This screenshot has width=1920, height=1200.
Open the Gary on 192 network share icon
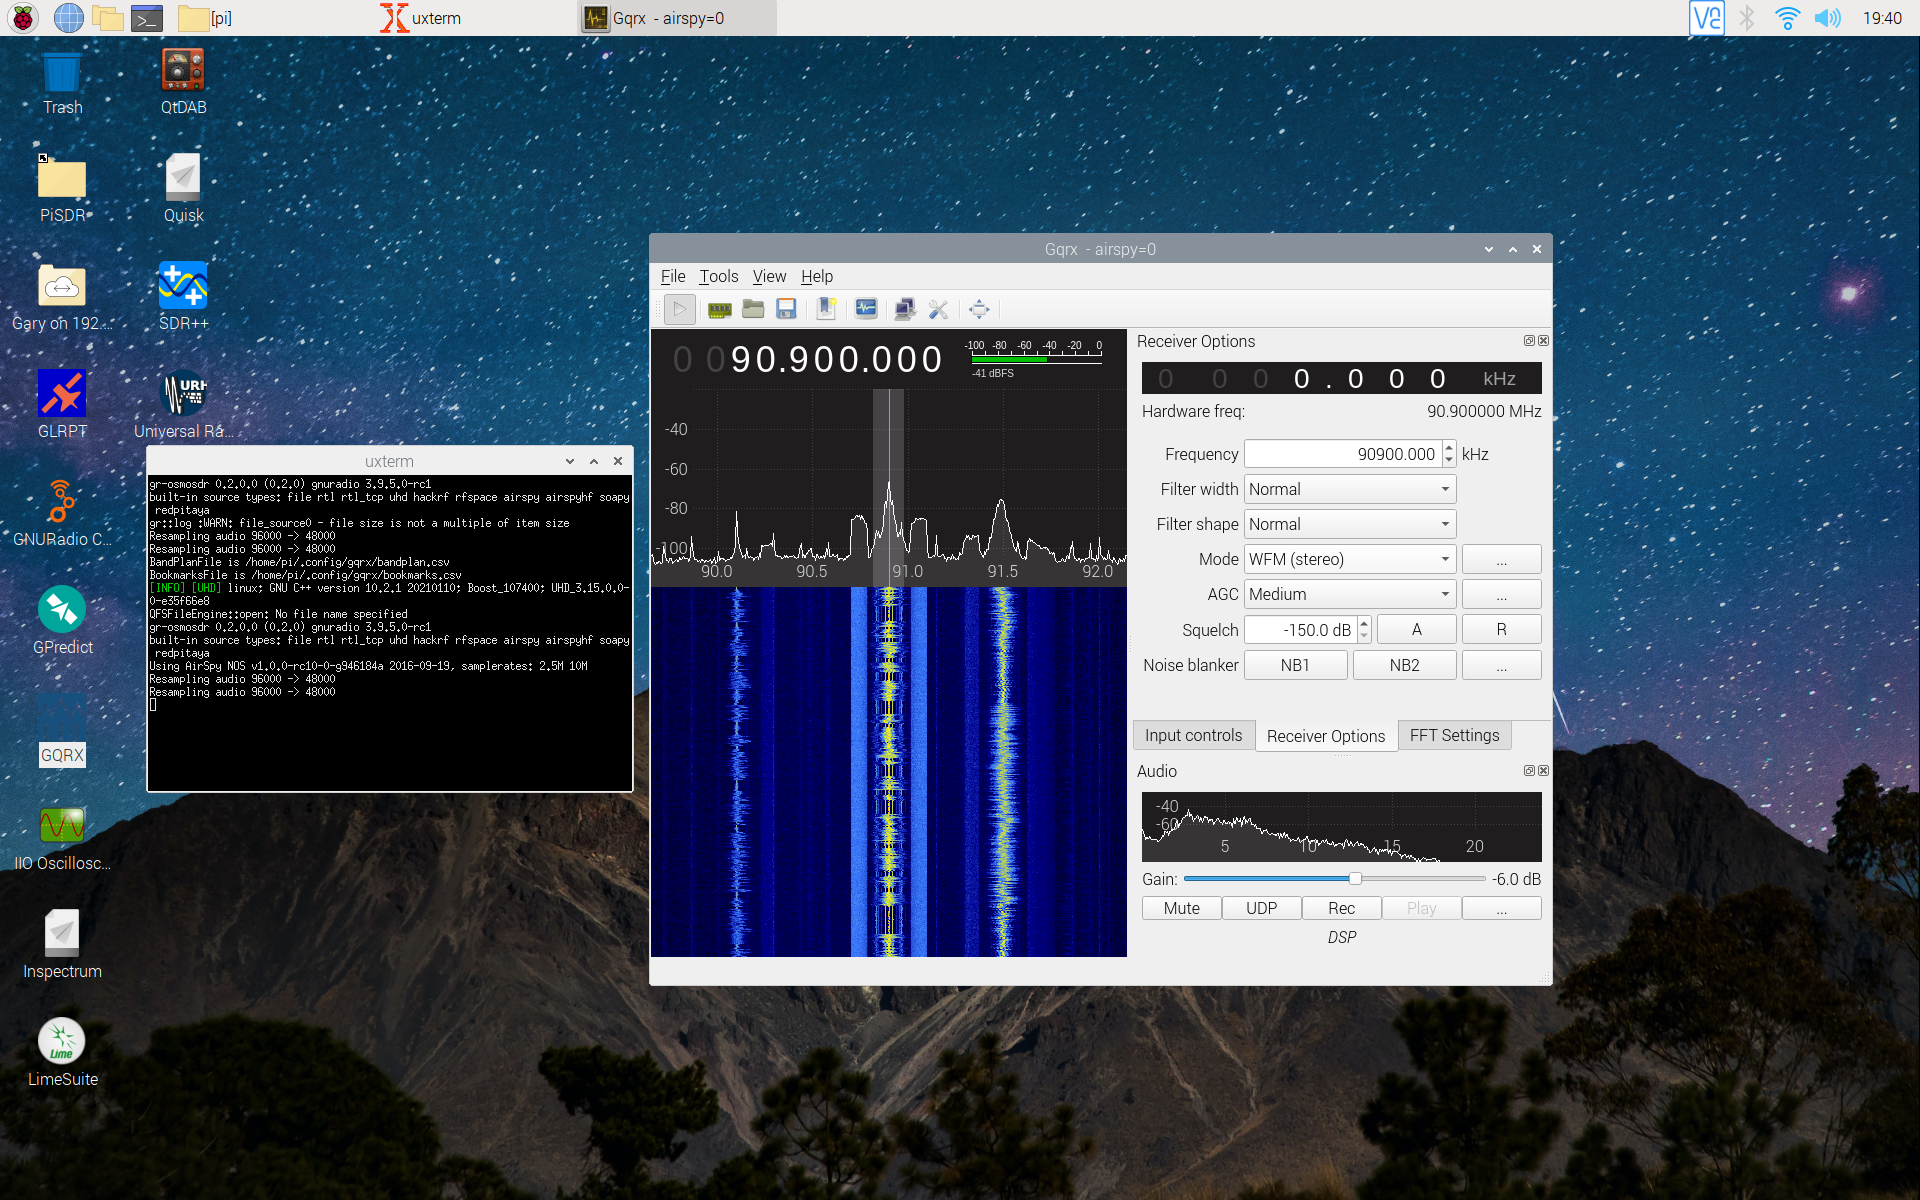(x=62, y=298)
